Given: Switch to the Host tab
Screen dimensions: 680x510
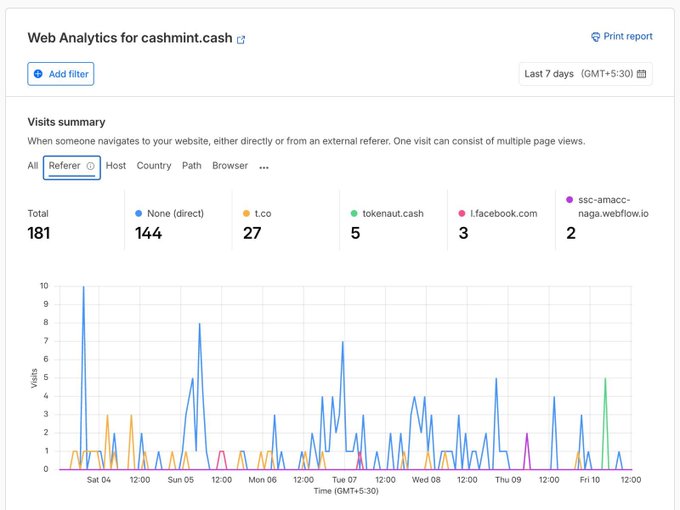Looking at the screenshot, I should 116,166.
